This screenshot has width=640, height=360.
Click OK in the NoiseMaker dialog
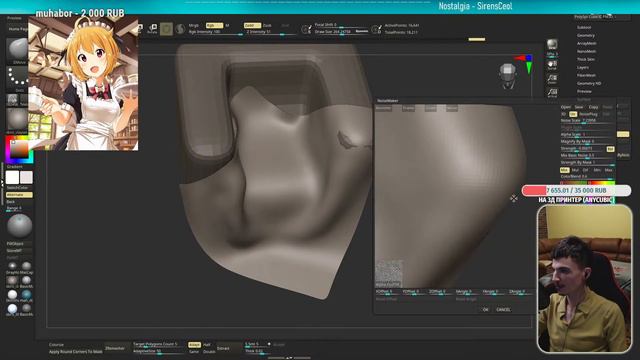[485, 310]
